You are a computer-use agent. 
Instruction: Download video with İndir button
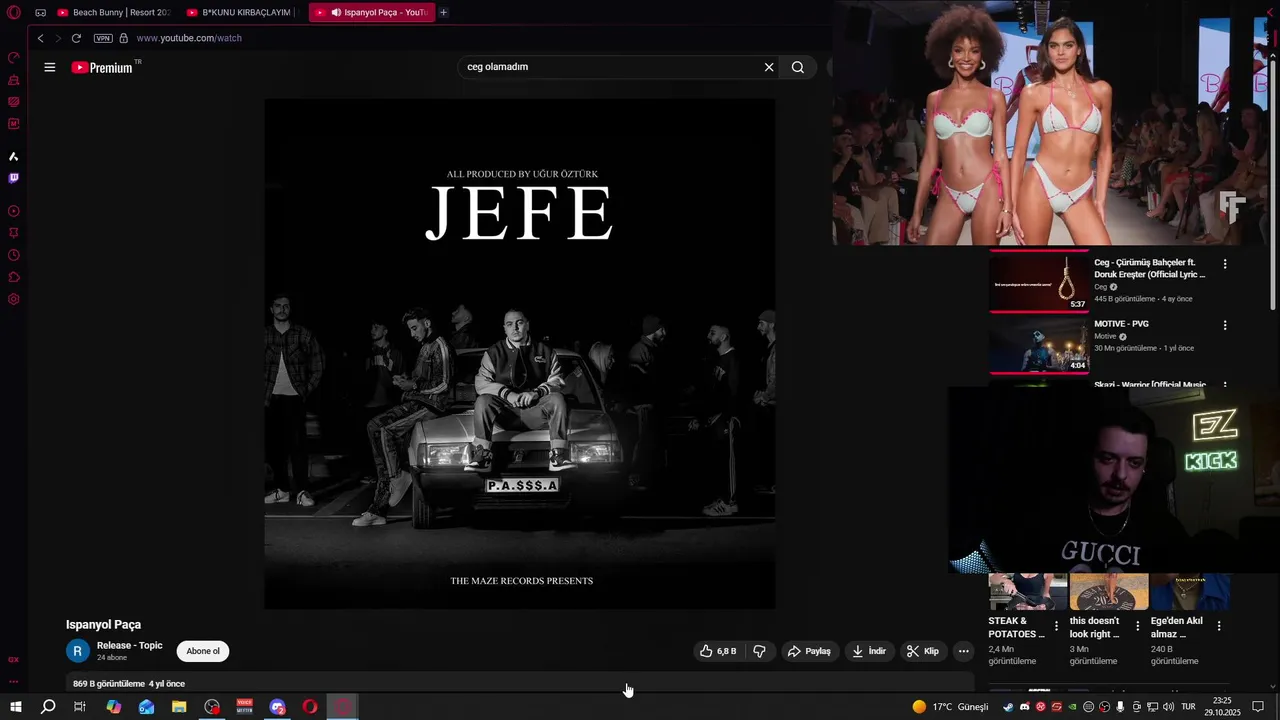[x=869, y=651]
